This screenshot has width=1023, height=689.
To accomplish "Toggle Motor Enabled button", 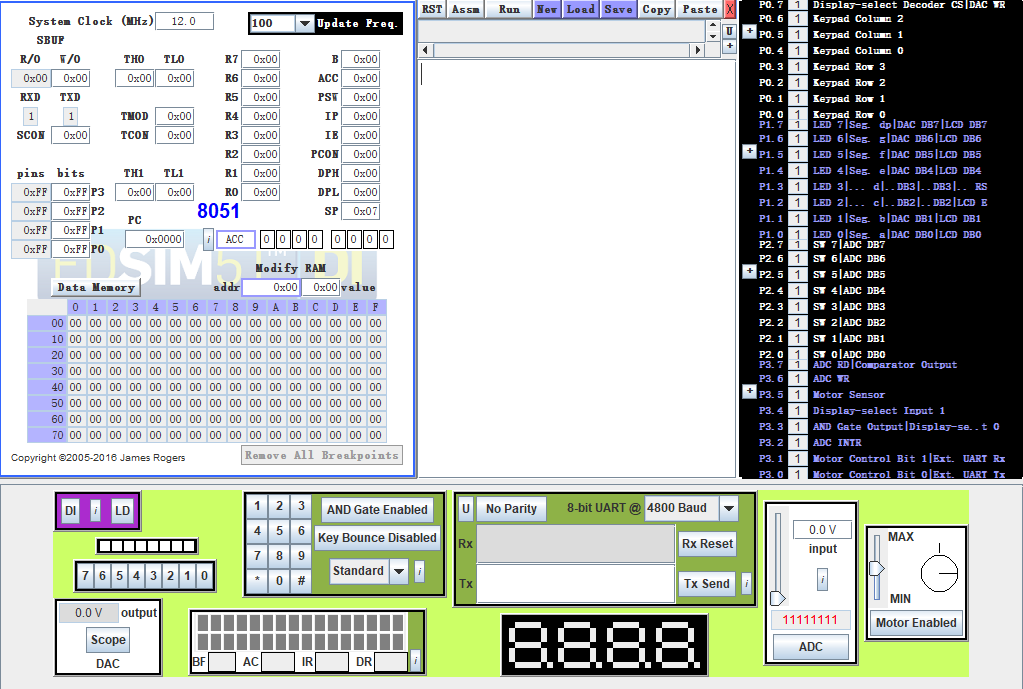I will tap(915, 622).
